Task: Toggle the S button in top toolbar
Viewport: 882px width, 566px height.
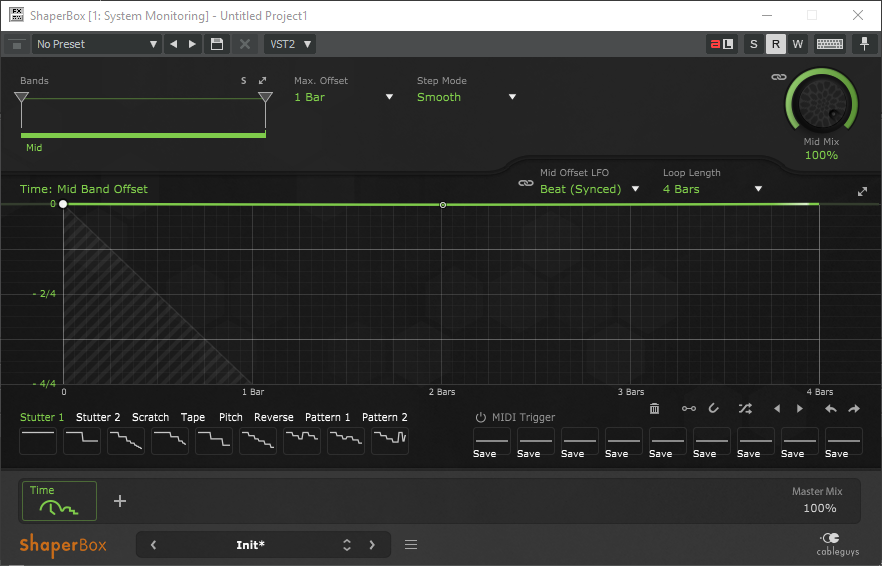Action: point(753,44)
